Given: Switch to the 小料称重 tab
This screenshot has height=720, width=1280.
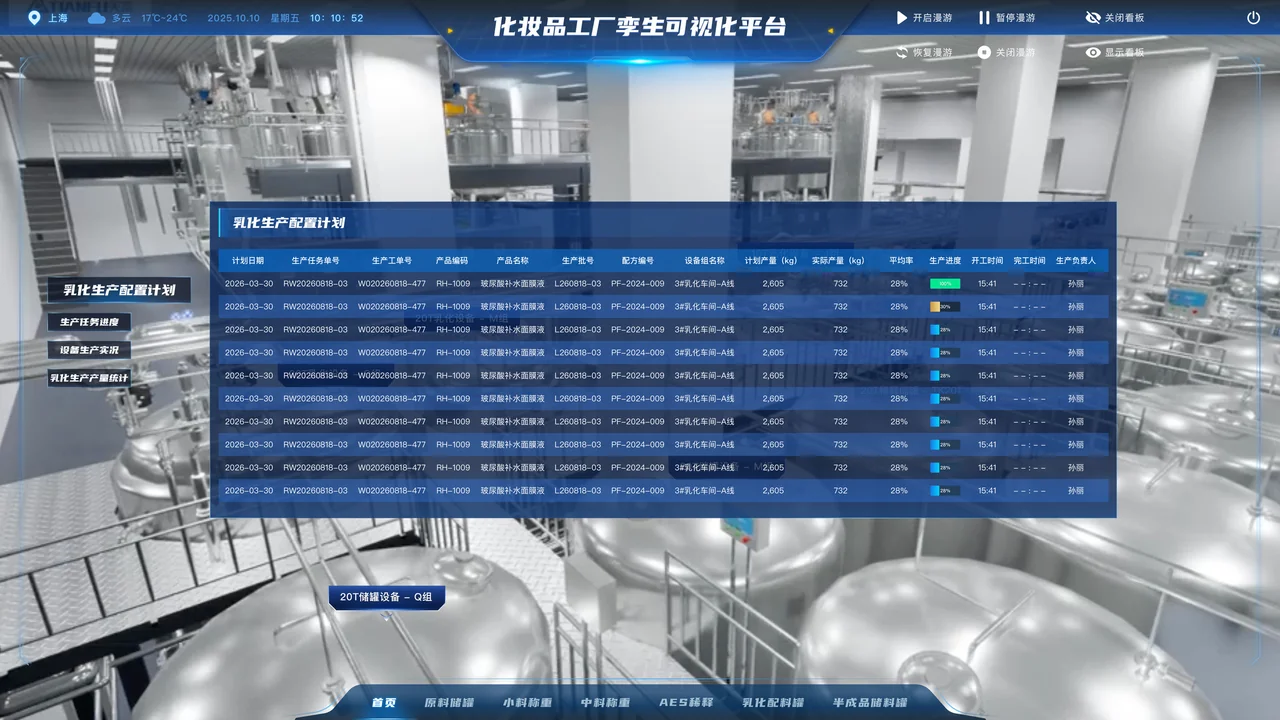Looking at the screenshot, I should click(527, 702).
